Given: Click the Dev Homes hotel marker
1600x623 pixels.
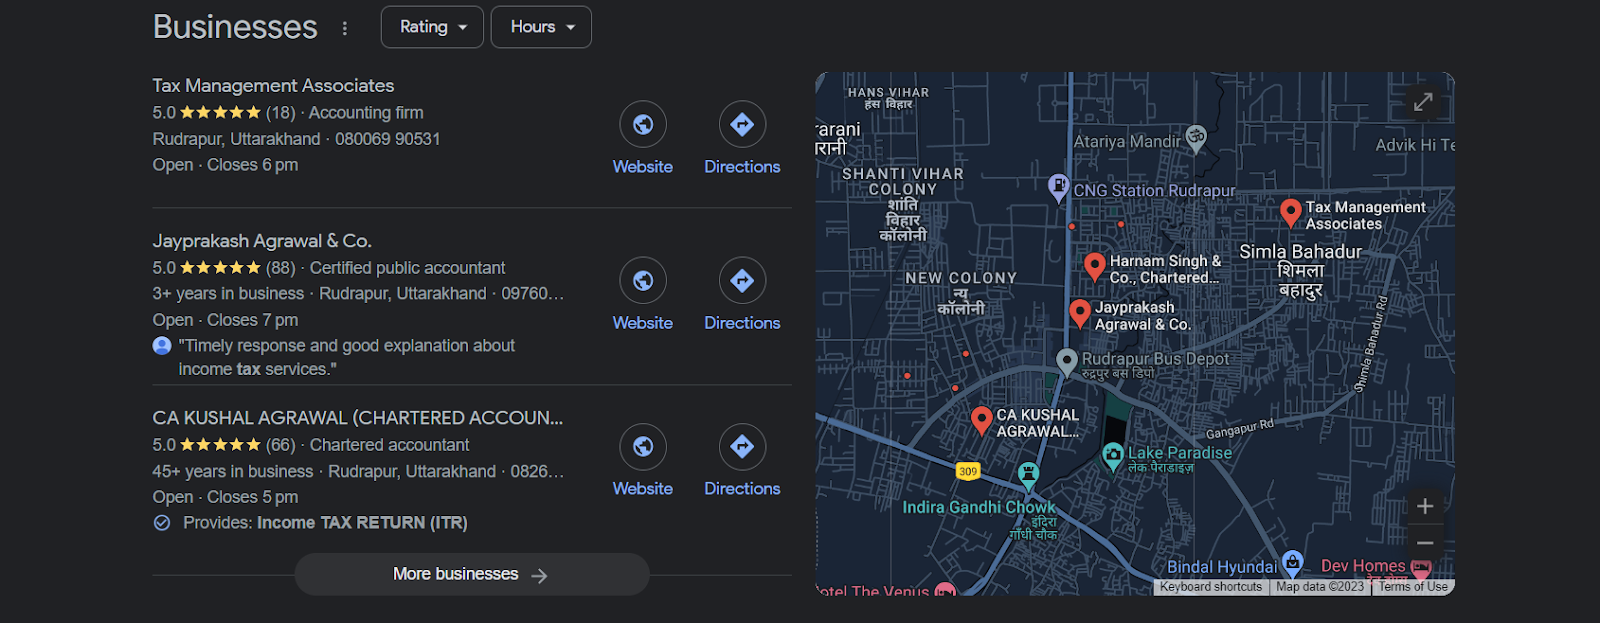Looking at the screenshot, I should tap(1420, 567).
